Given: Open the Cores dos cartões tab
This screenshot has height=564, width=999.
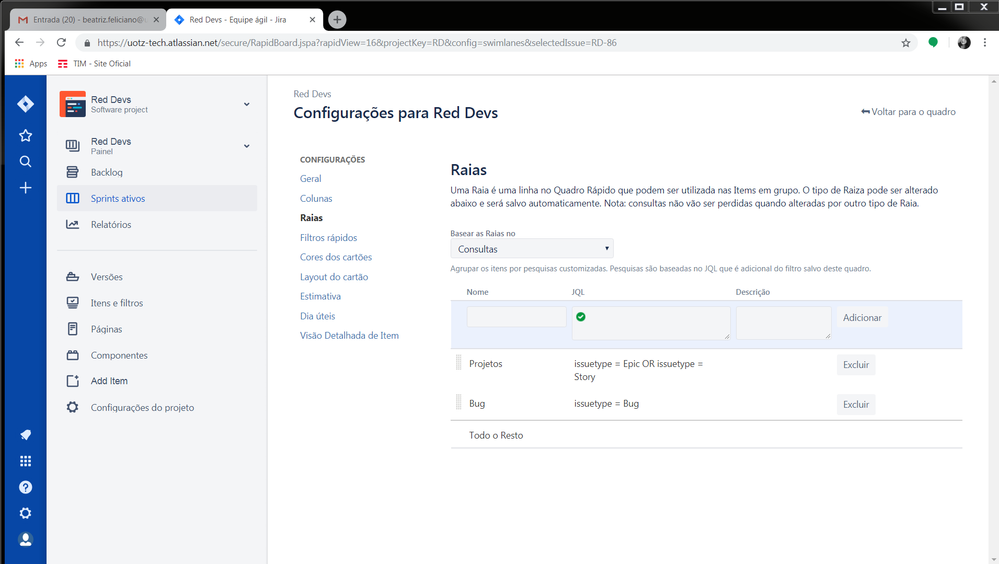Looking at the screenshot, I should click(x=336, y=257).
